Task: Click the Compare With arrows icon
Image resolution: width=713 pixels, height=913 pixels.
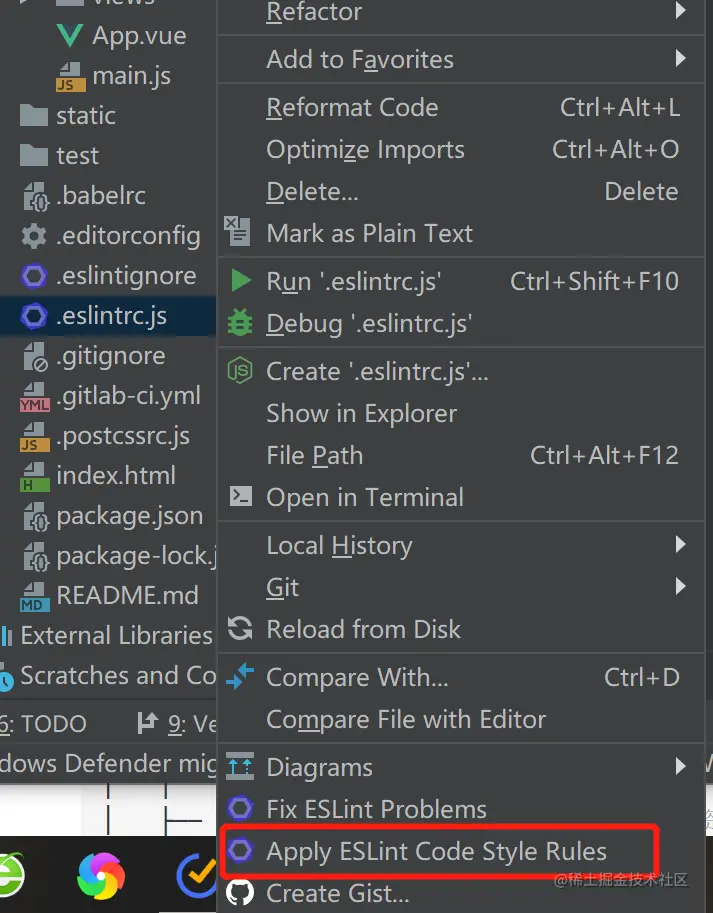Action: pos(240,677)
